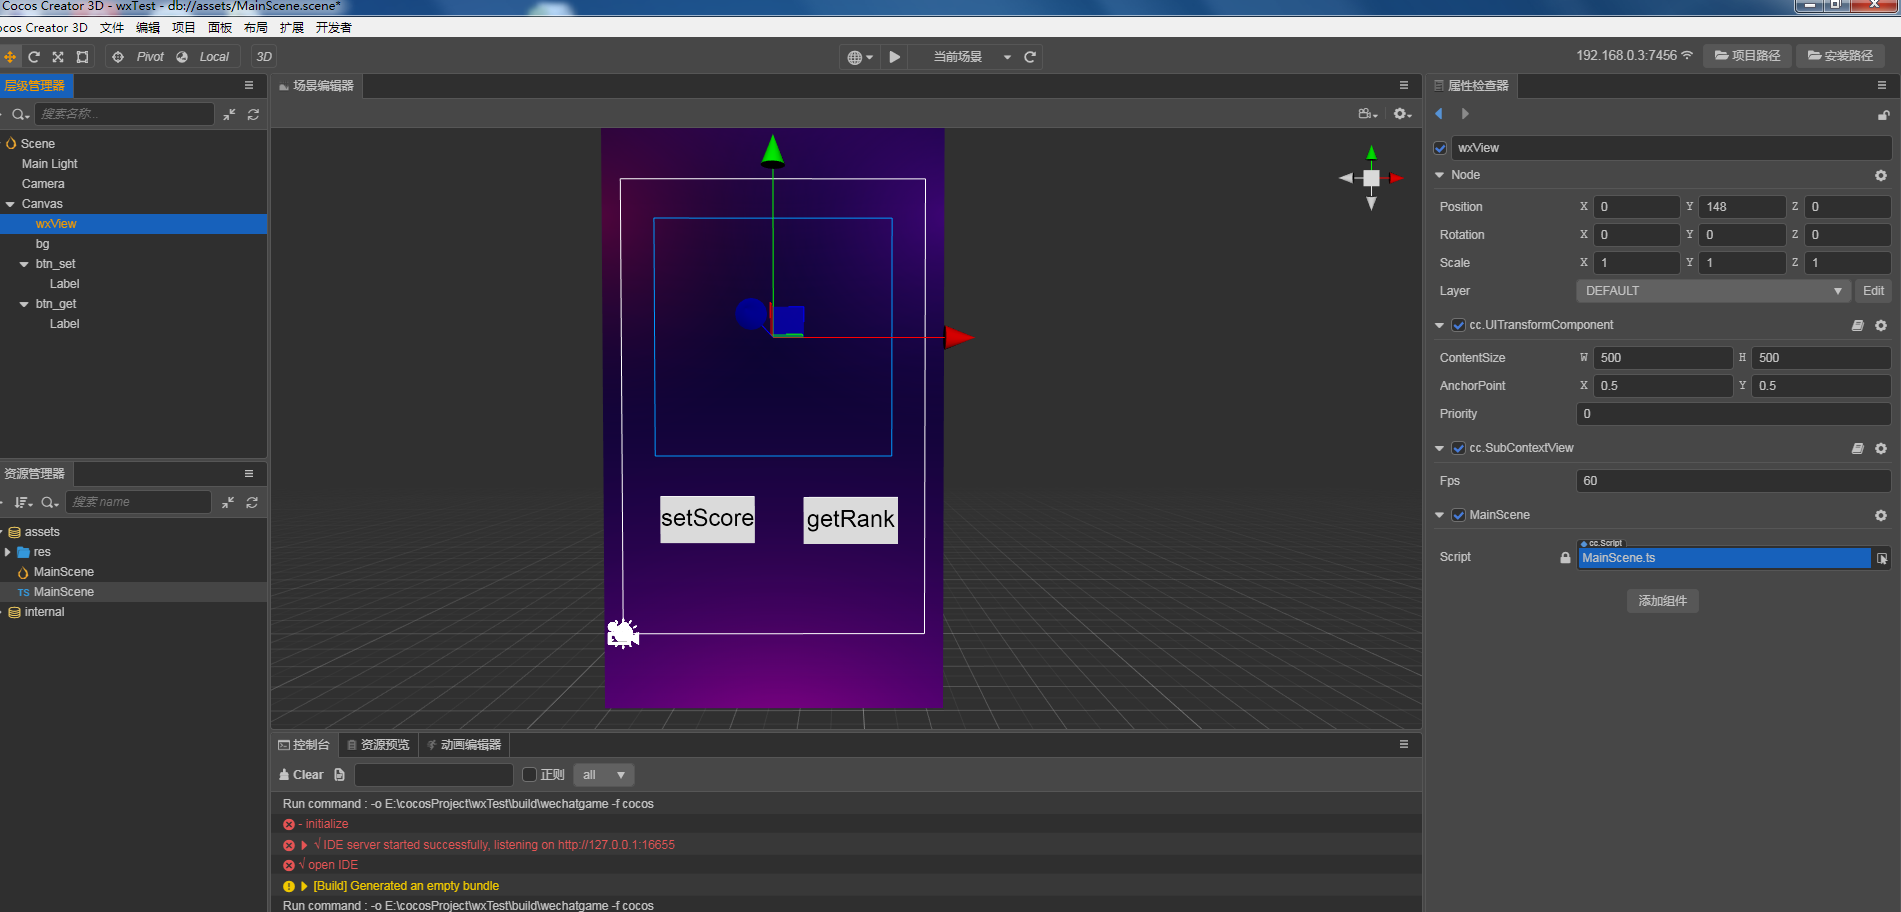Open the 文件 menu

click(x=112, y=28)
